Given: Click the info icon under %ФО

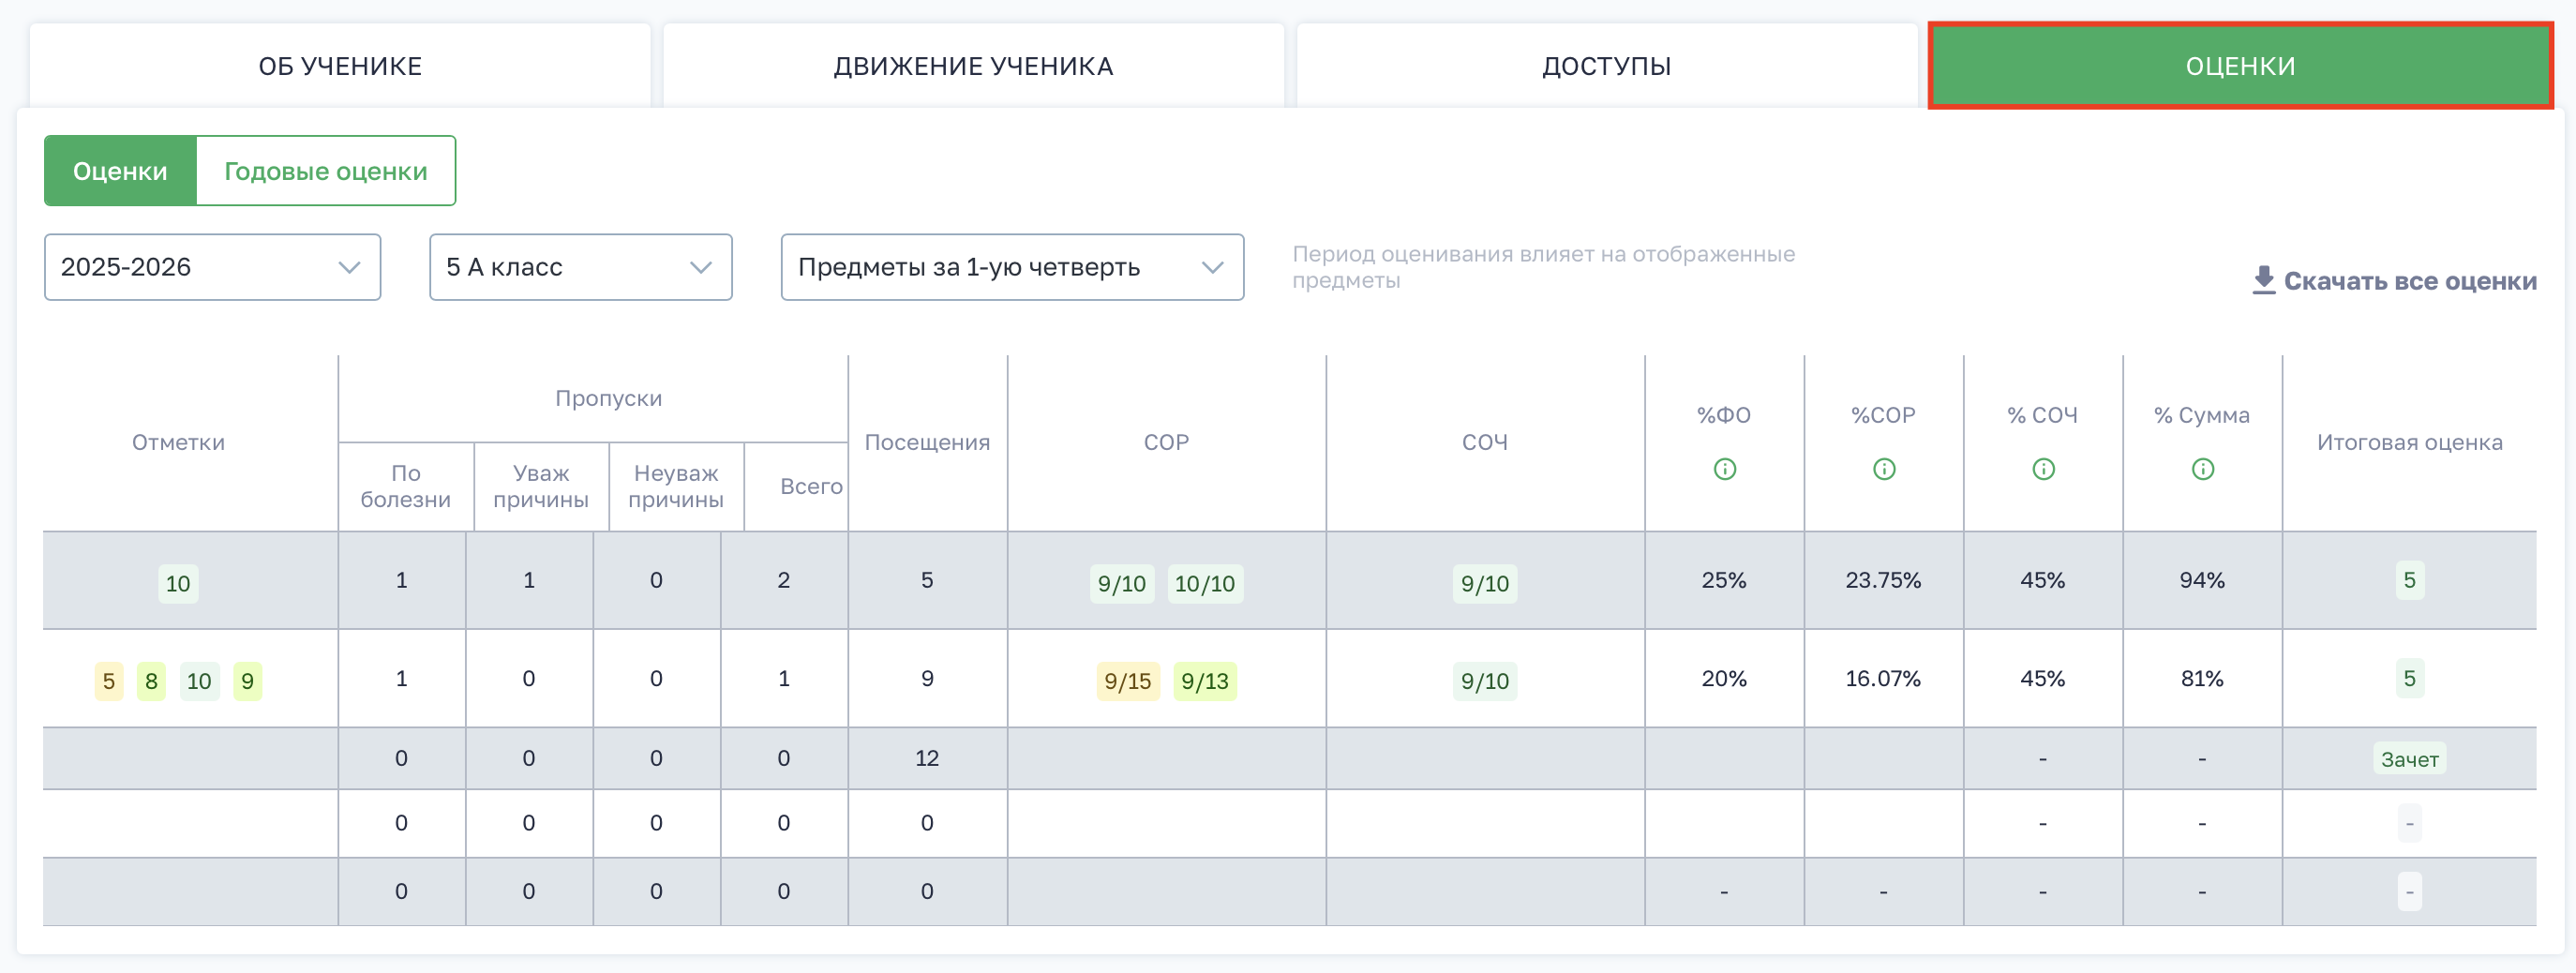Looking at the screenshot, I should pyautogui.click(x=1724, y=469).
